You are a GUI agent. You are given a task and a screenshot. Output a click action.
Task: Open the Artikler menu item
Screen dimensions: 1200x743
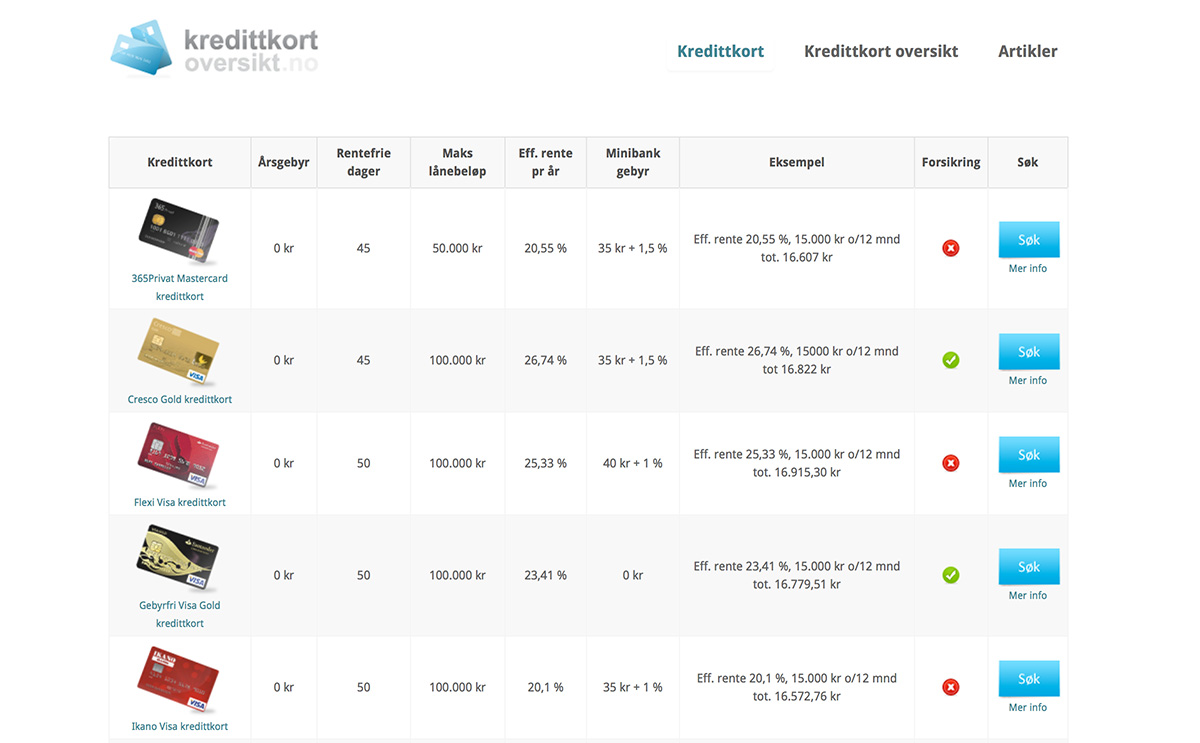coord(1027,52)
